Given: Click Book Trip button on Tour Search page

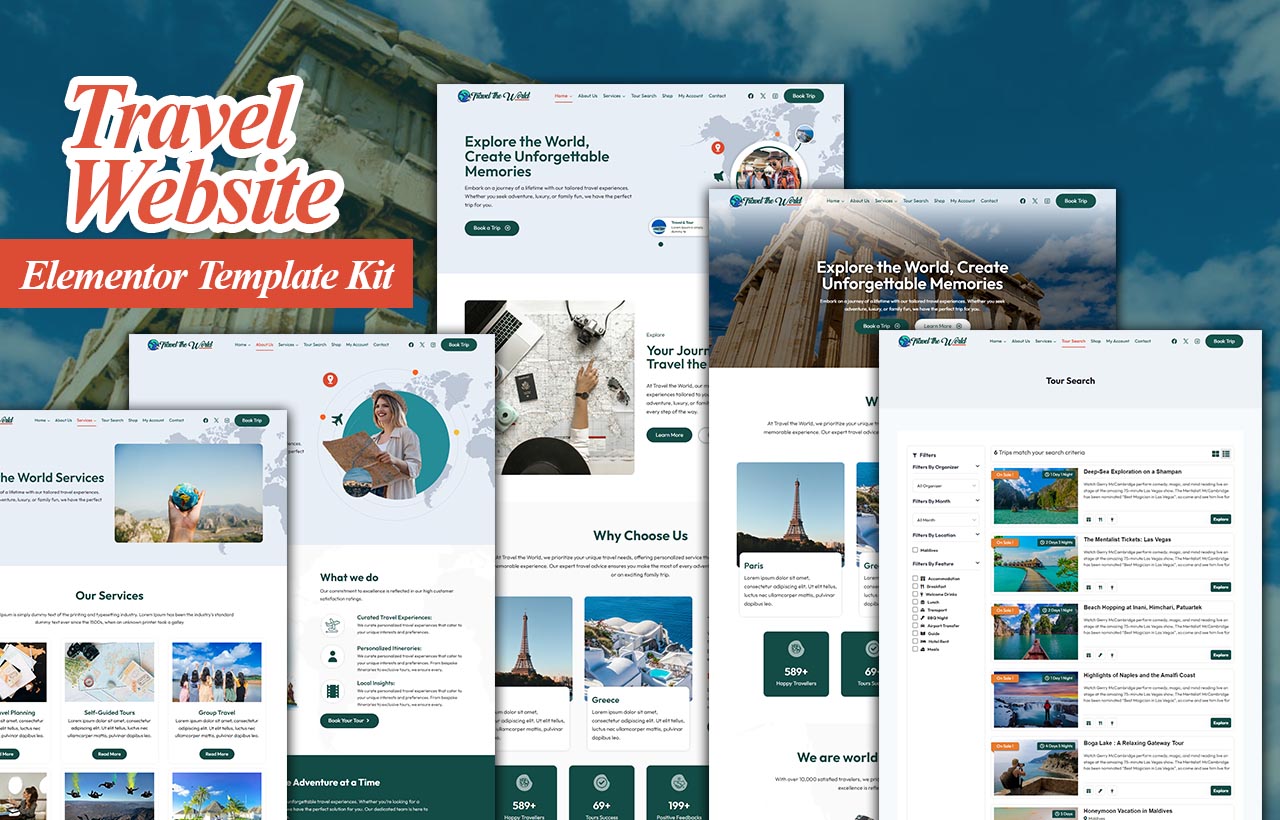Looking at the screenshot, I should point(1224,341).
